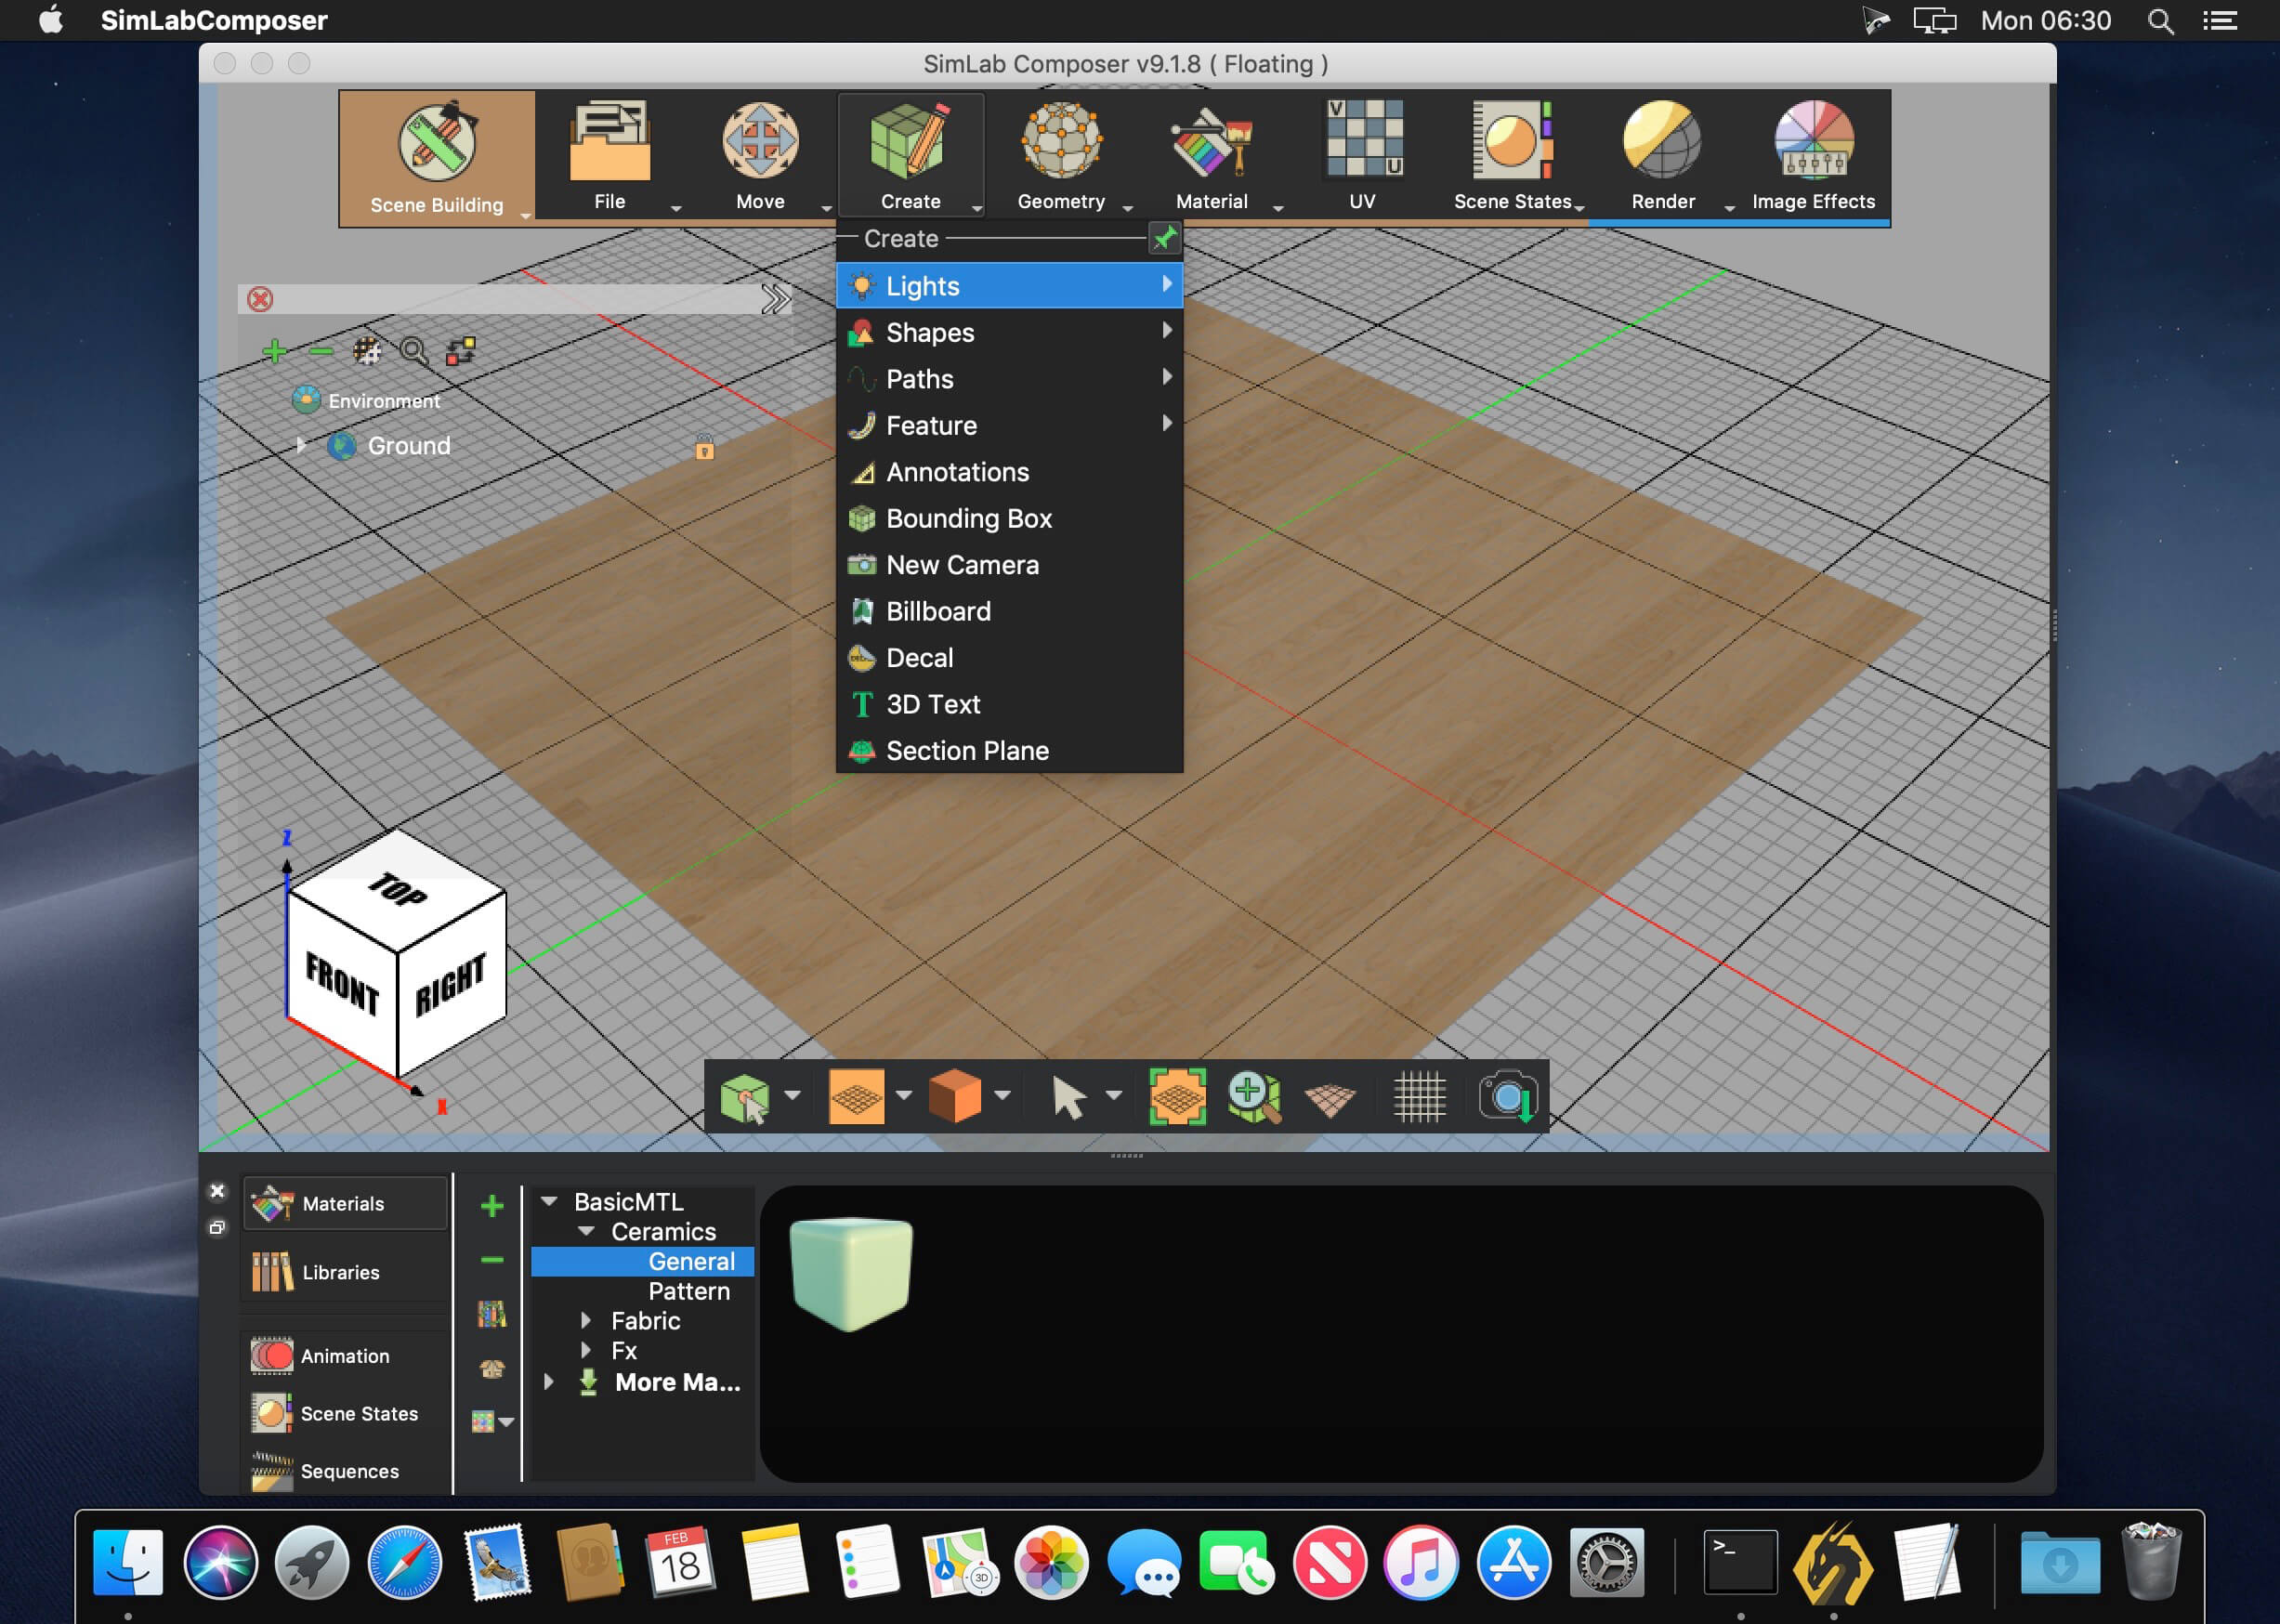Expand the Fabric material category
The width and height of the screenshot is (2280, 1624).
pos(586,1321)
